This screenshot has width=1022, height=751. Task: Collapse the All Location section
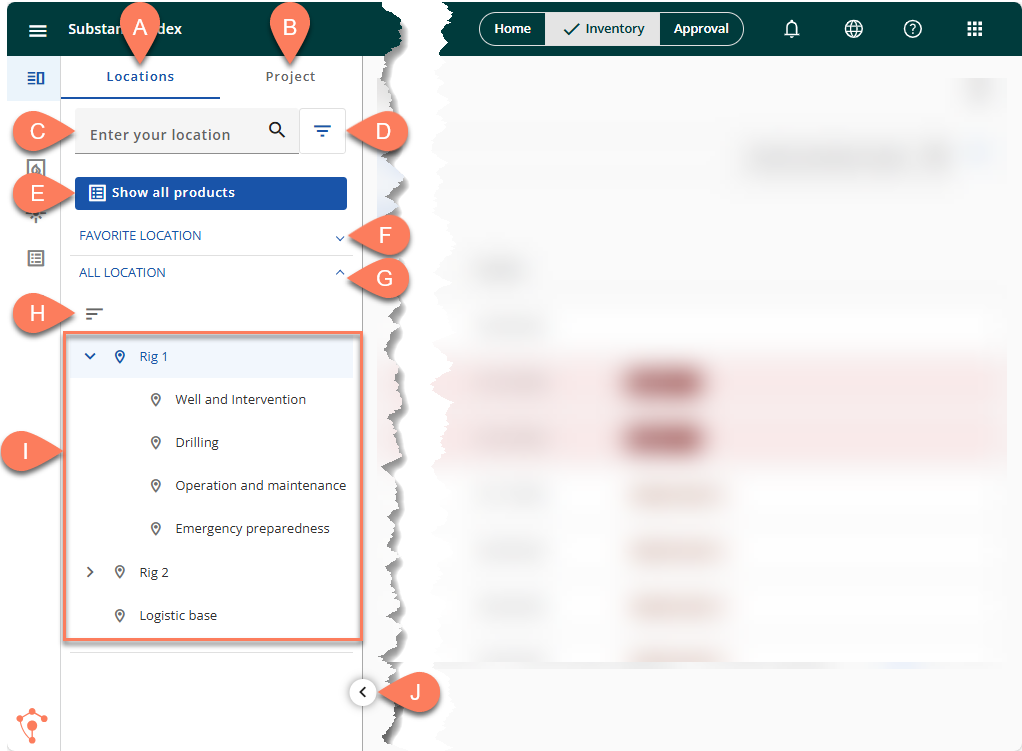pos(340,272)
